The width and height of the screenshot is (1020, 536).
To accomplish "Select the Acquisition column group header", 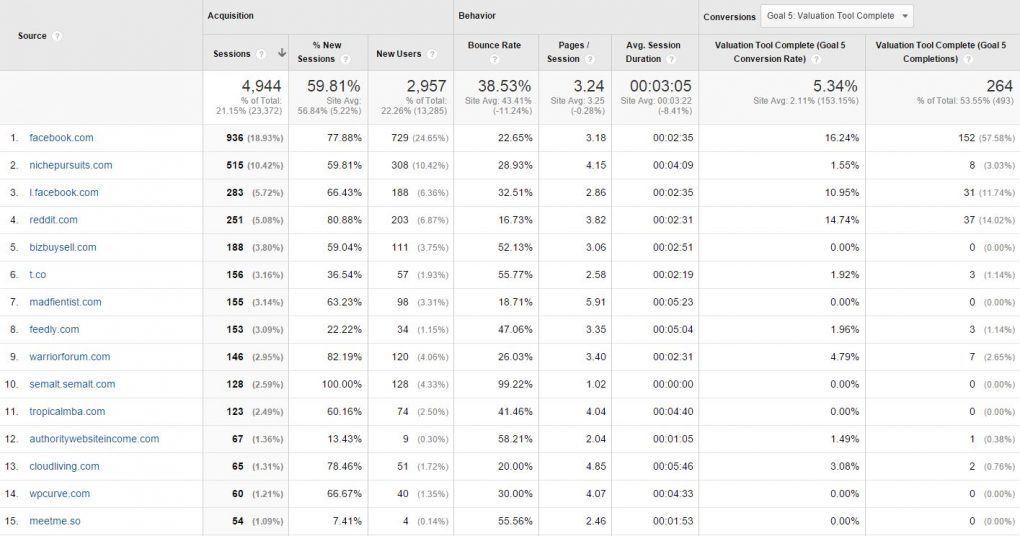I will point(230,16).
